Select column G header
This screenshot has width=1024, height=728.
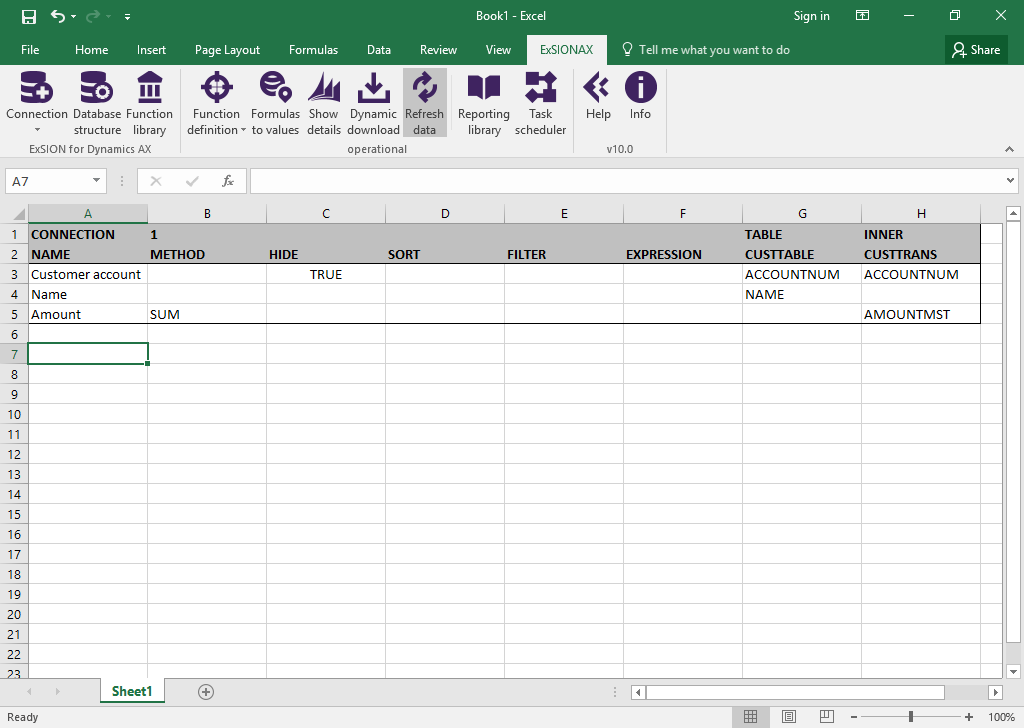(802, 214)
